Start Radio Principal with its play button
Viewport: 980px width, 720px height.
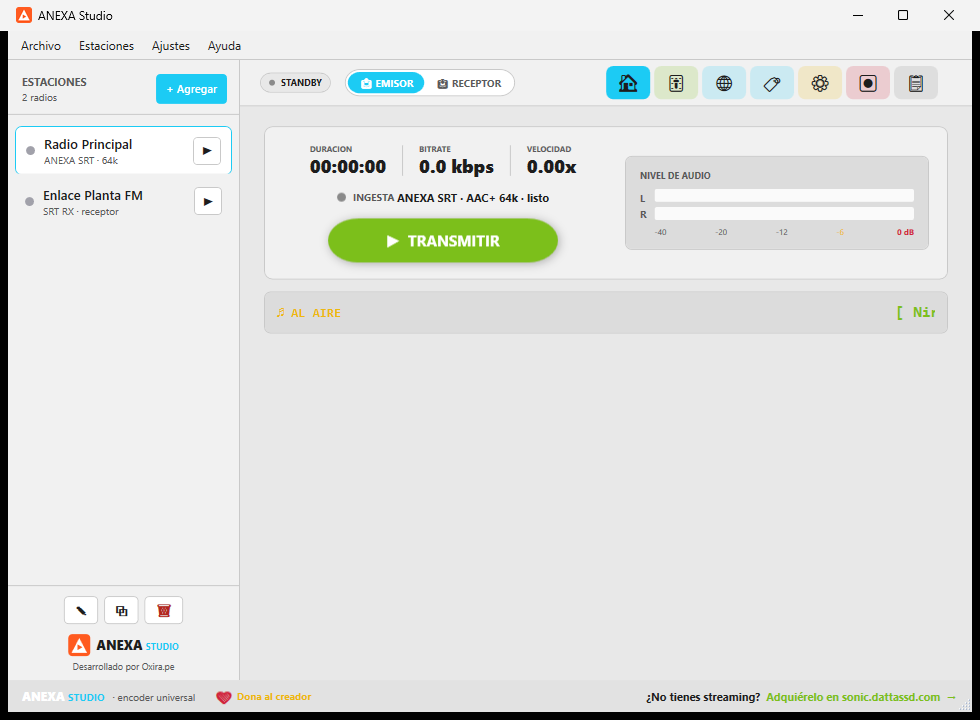pyautogui.click(x=207, y=151)
